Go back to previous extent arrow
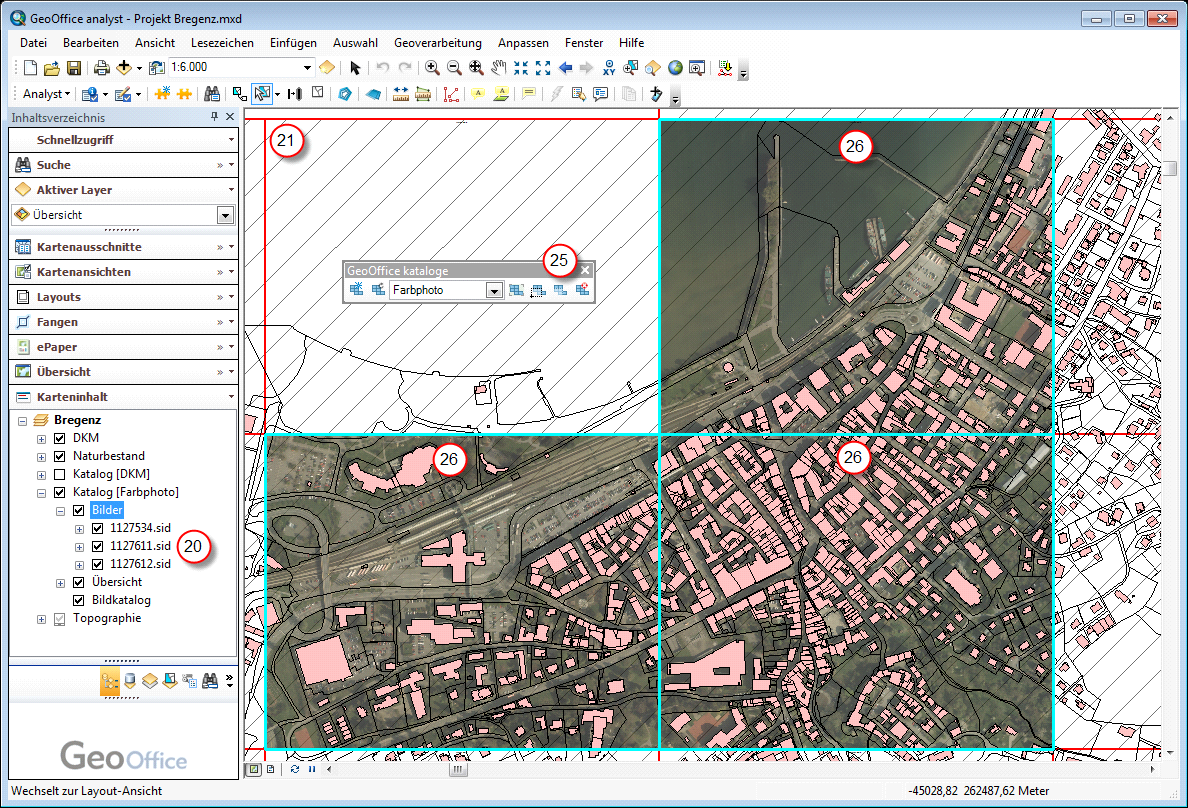 [566, 68]
